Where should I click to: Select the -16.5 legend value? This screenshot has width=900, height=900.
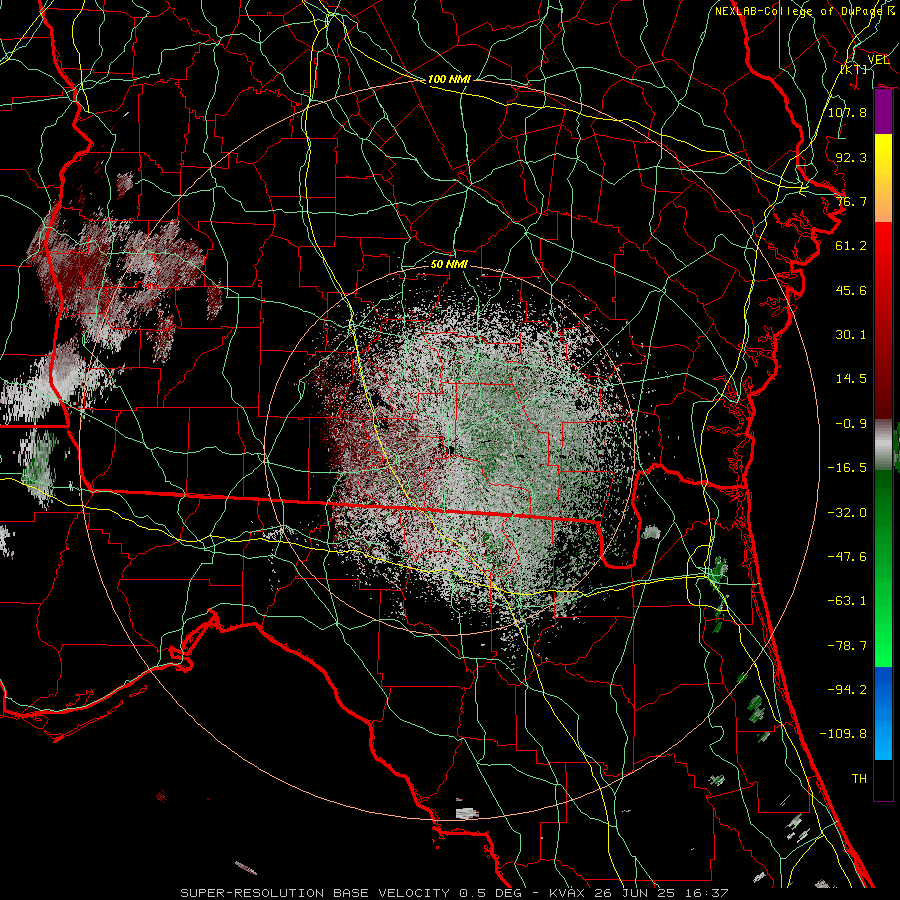tap(847, 468)
